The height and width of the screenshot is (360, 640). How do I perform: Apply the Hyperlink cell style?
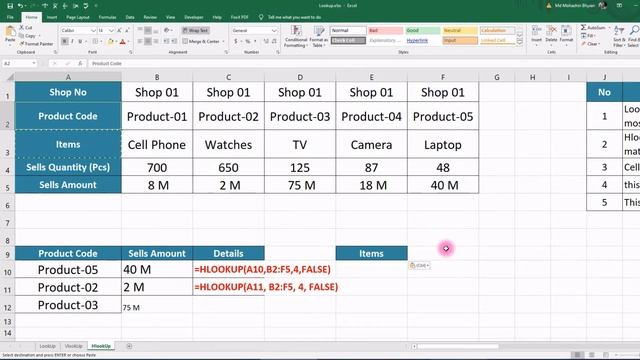[422, 40]
